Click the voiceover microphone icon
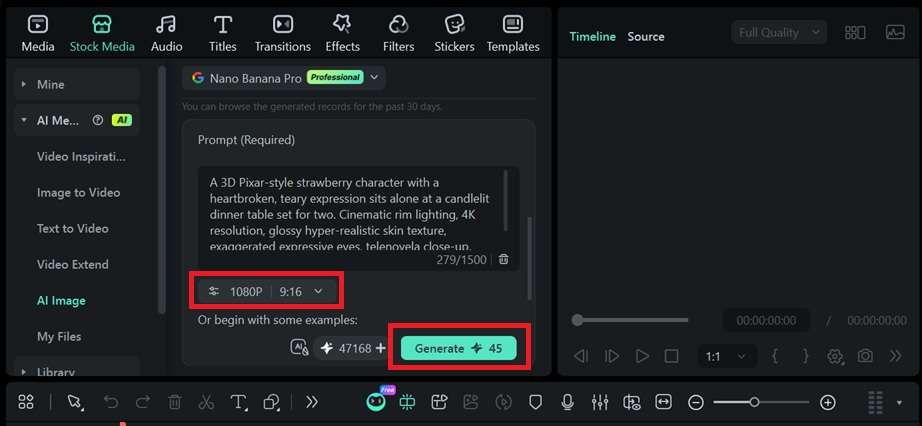The image size is (922, 426). pyautogui.click(x=567, y=402)
